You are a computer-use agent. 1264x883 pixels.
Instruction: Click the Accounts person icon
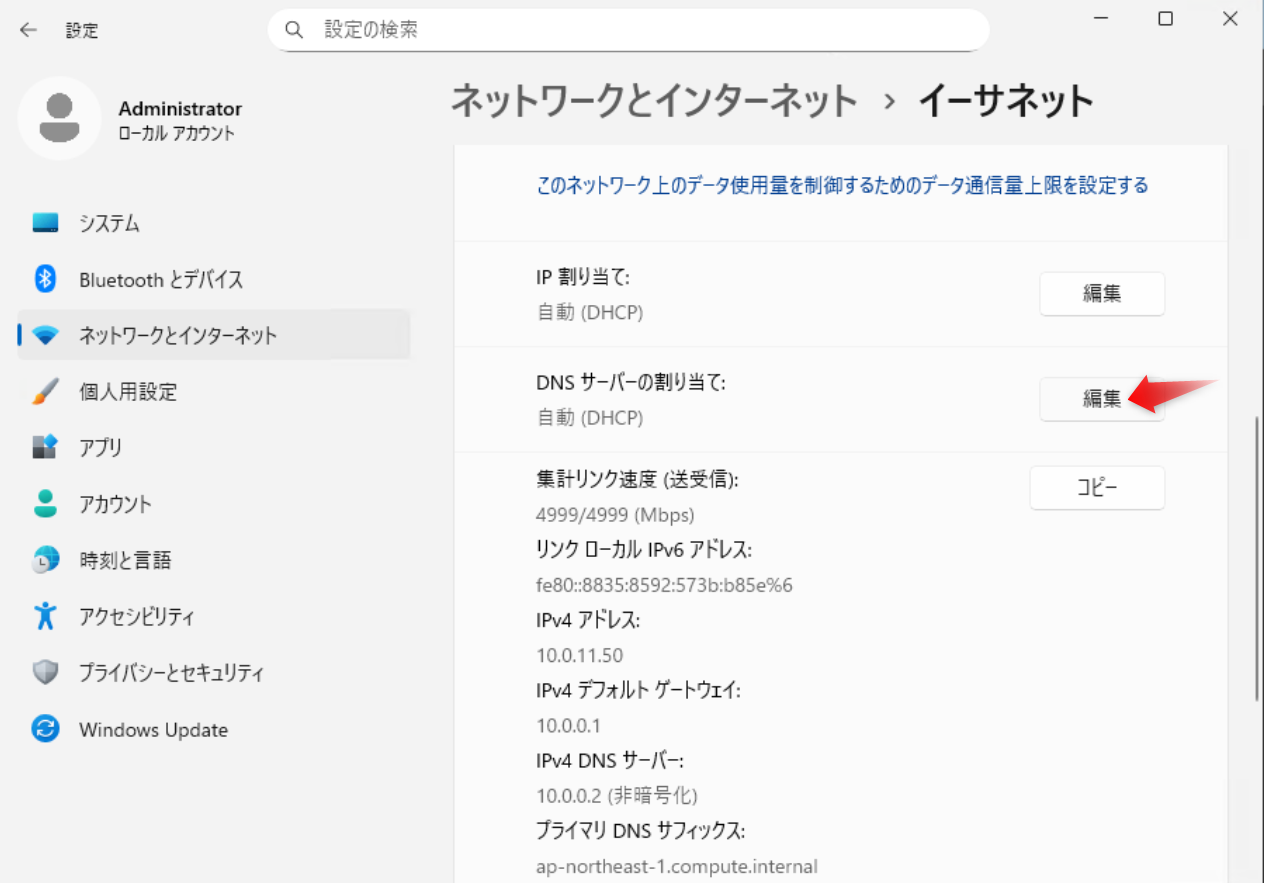(x=45, y=504)
